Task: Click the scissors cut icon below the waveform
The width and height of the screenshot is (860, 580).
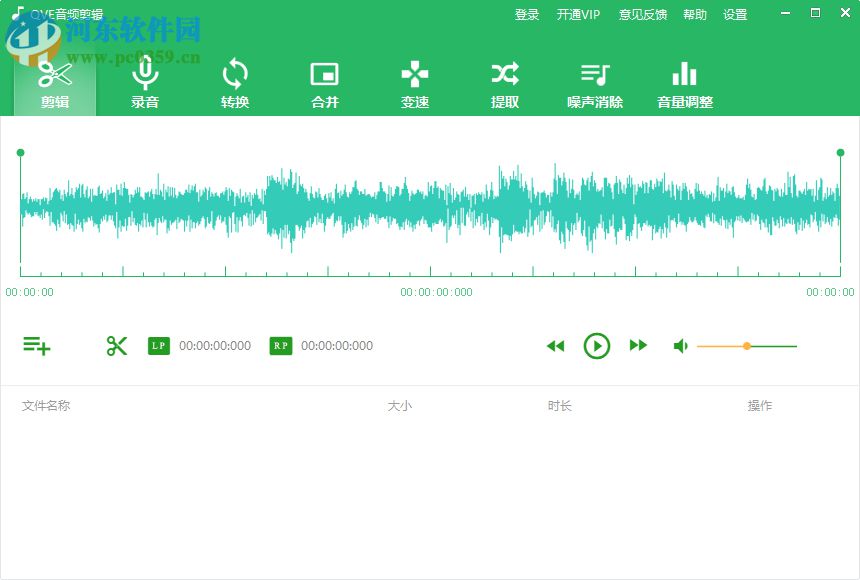Action: (117, 345)
